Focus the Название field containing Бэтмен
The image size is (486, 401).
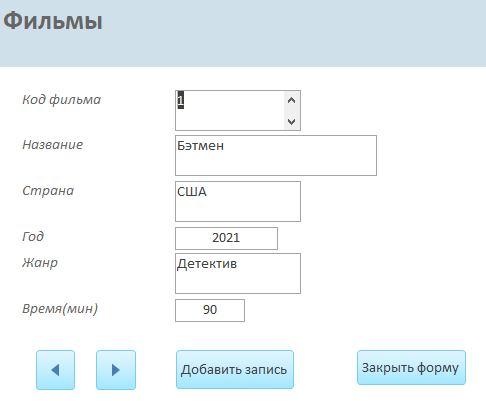(276, 155)
